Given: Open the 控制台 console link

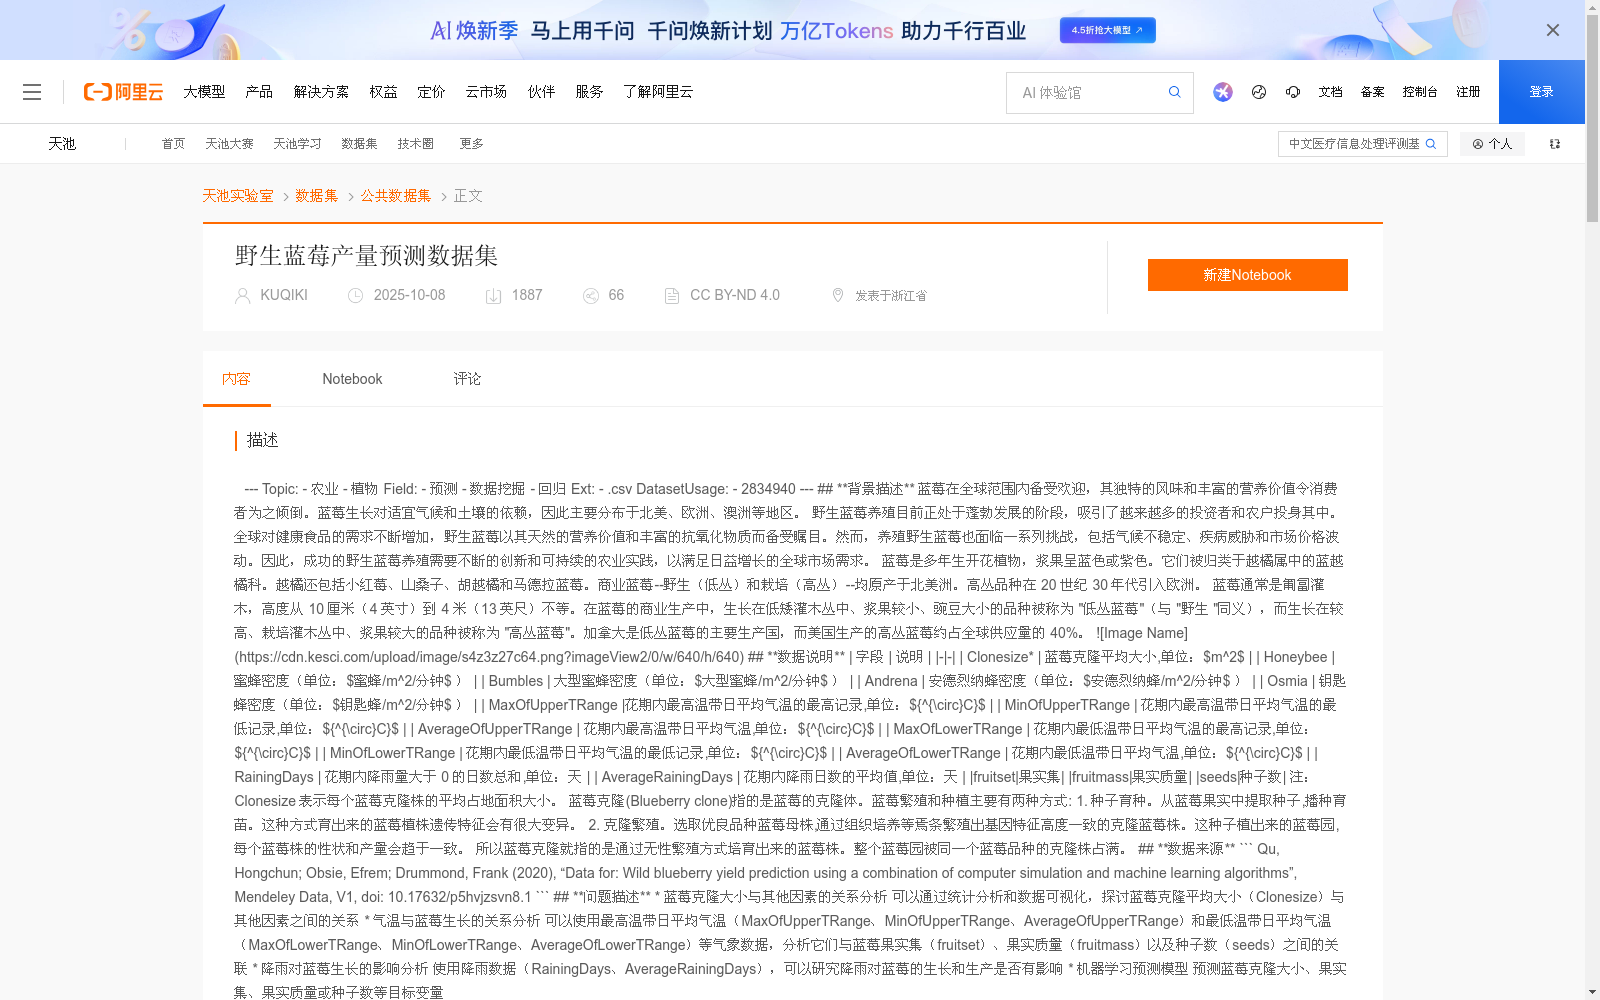Looking at the screenshot, I should (x=1420, y=92).
